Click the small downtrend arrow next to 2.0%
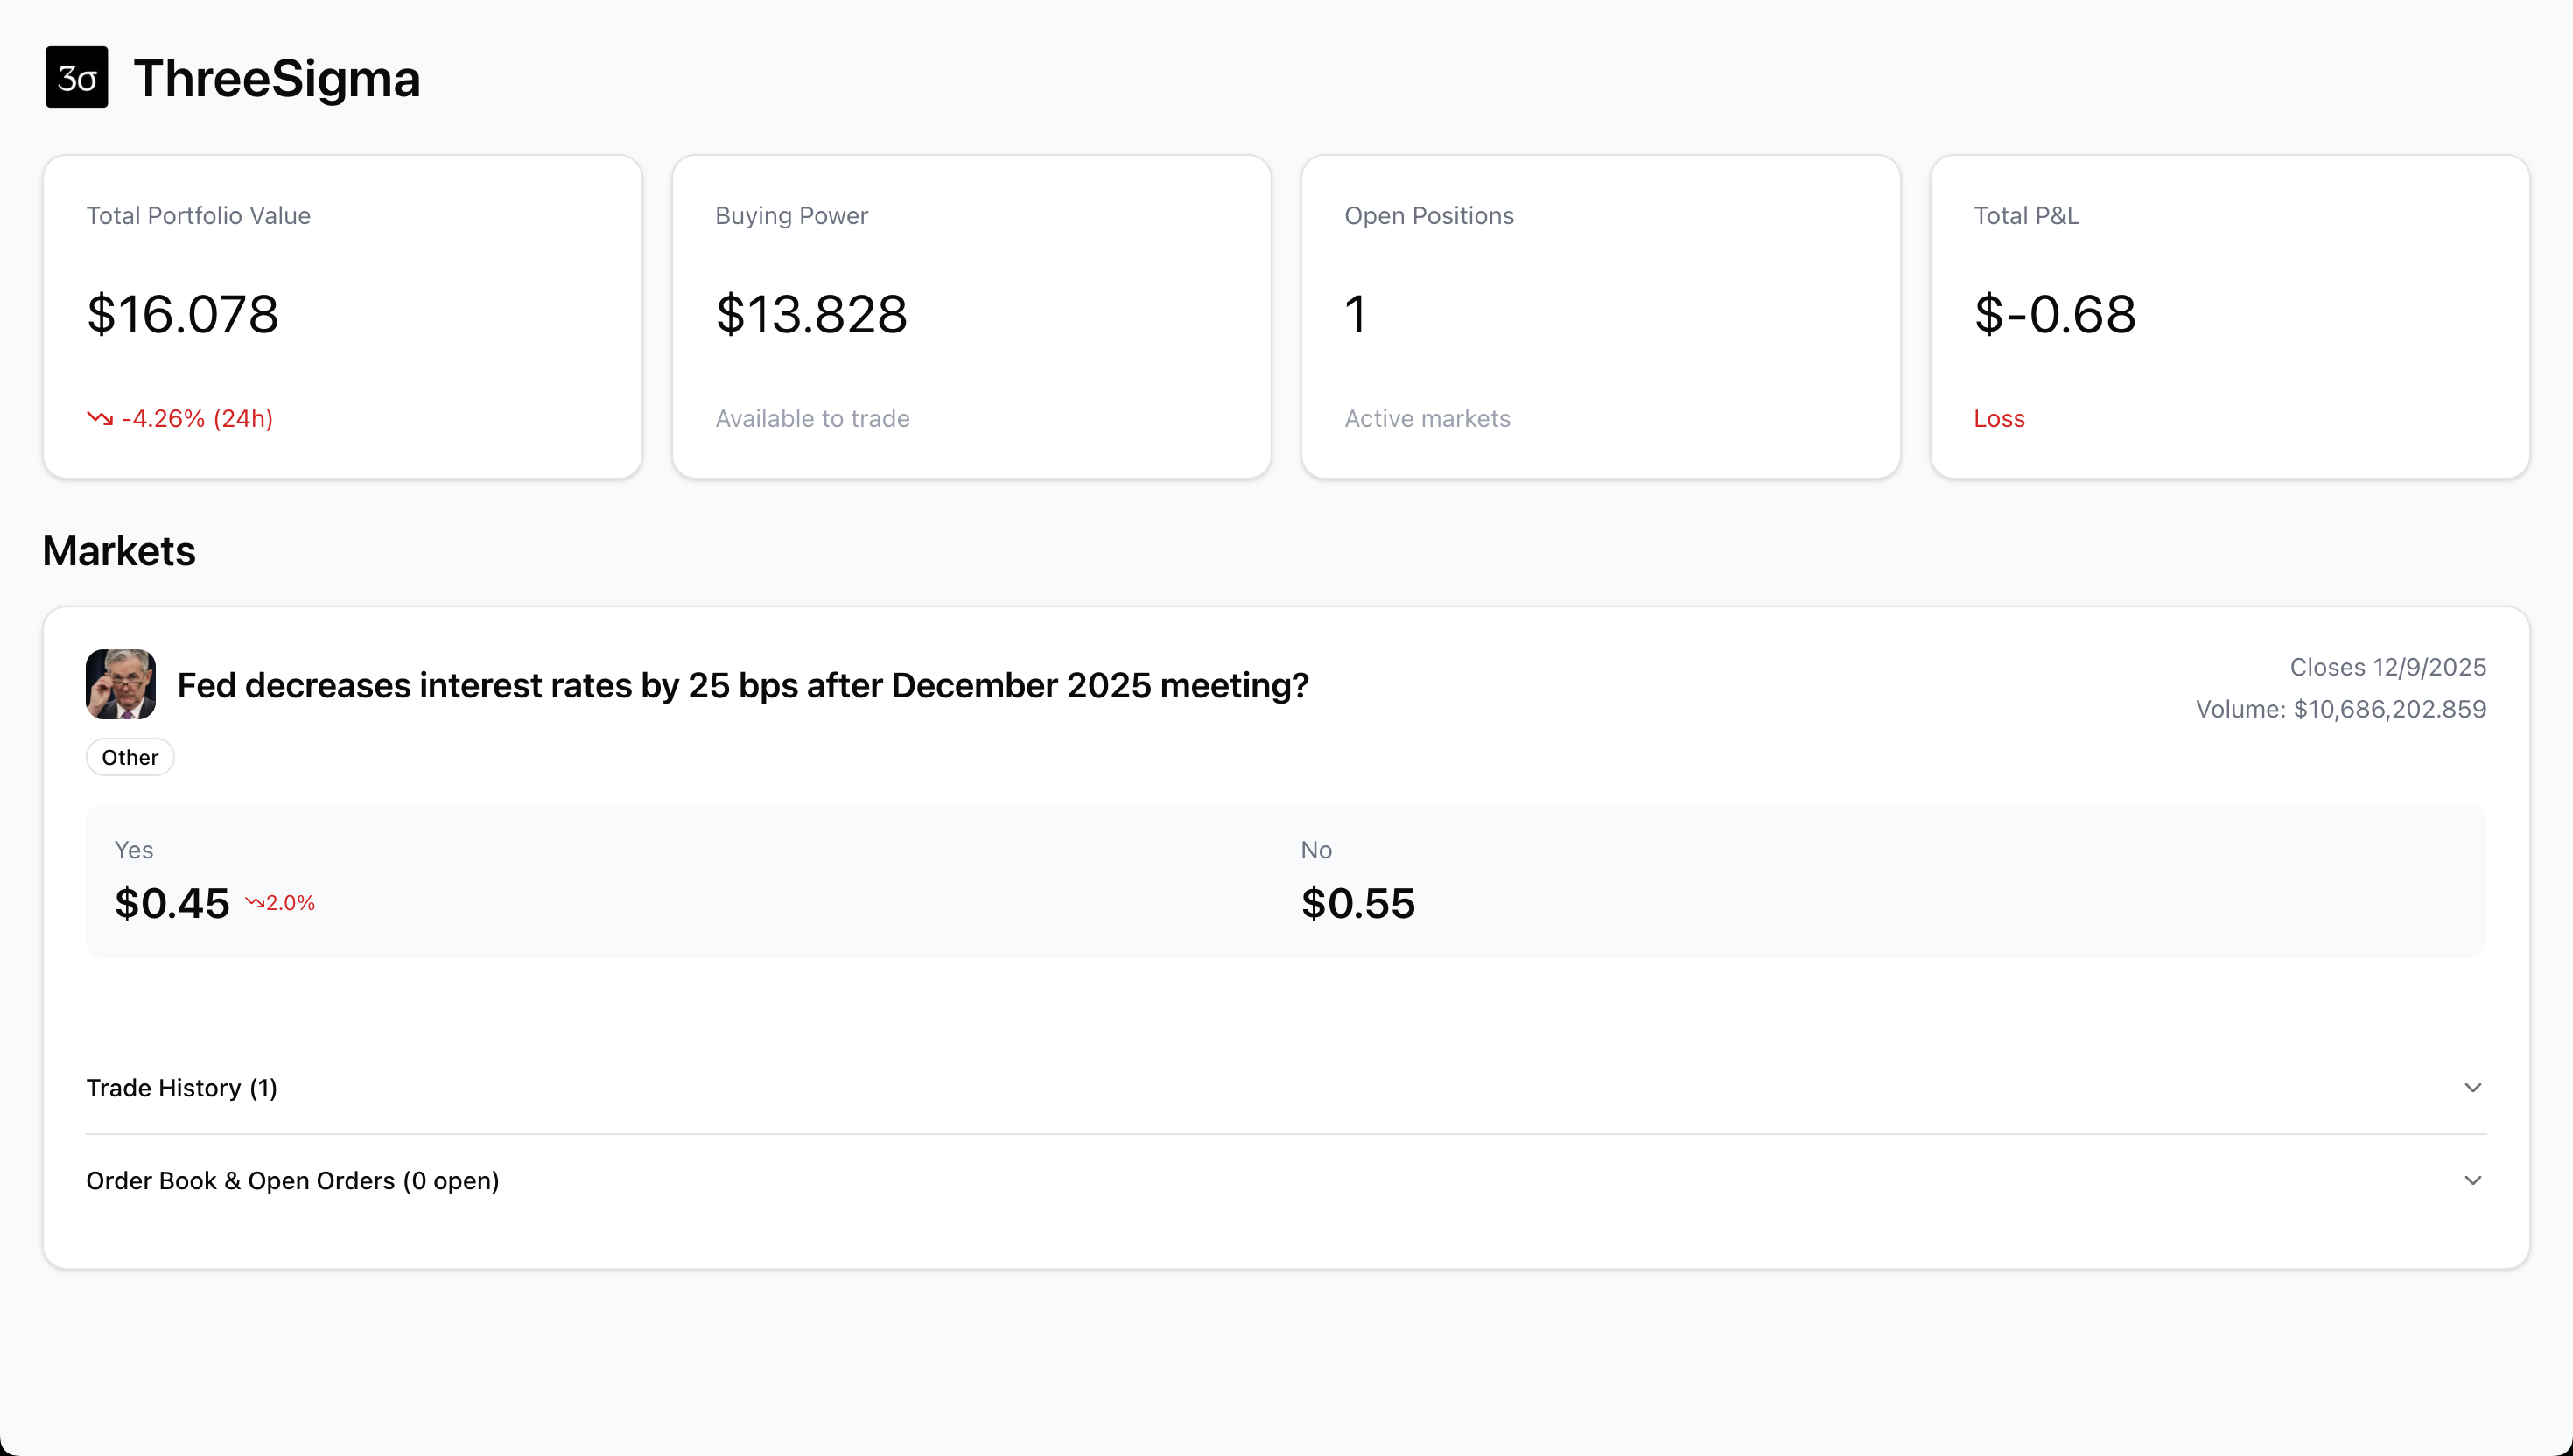 point(255,903)
